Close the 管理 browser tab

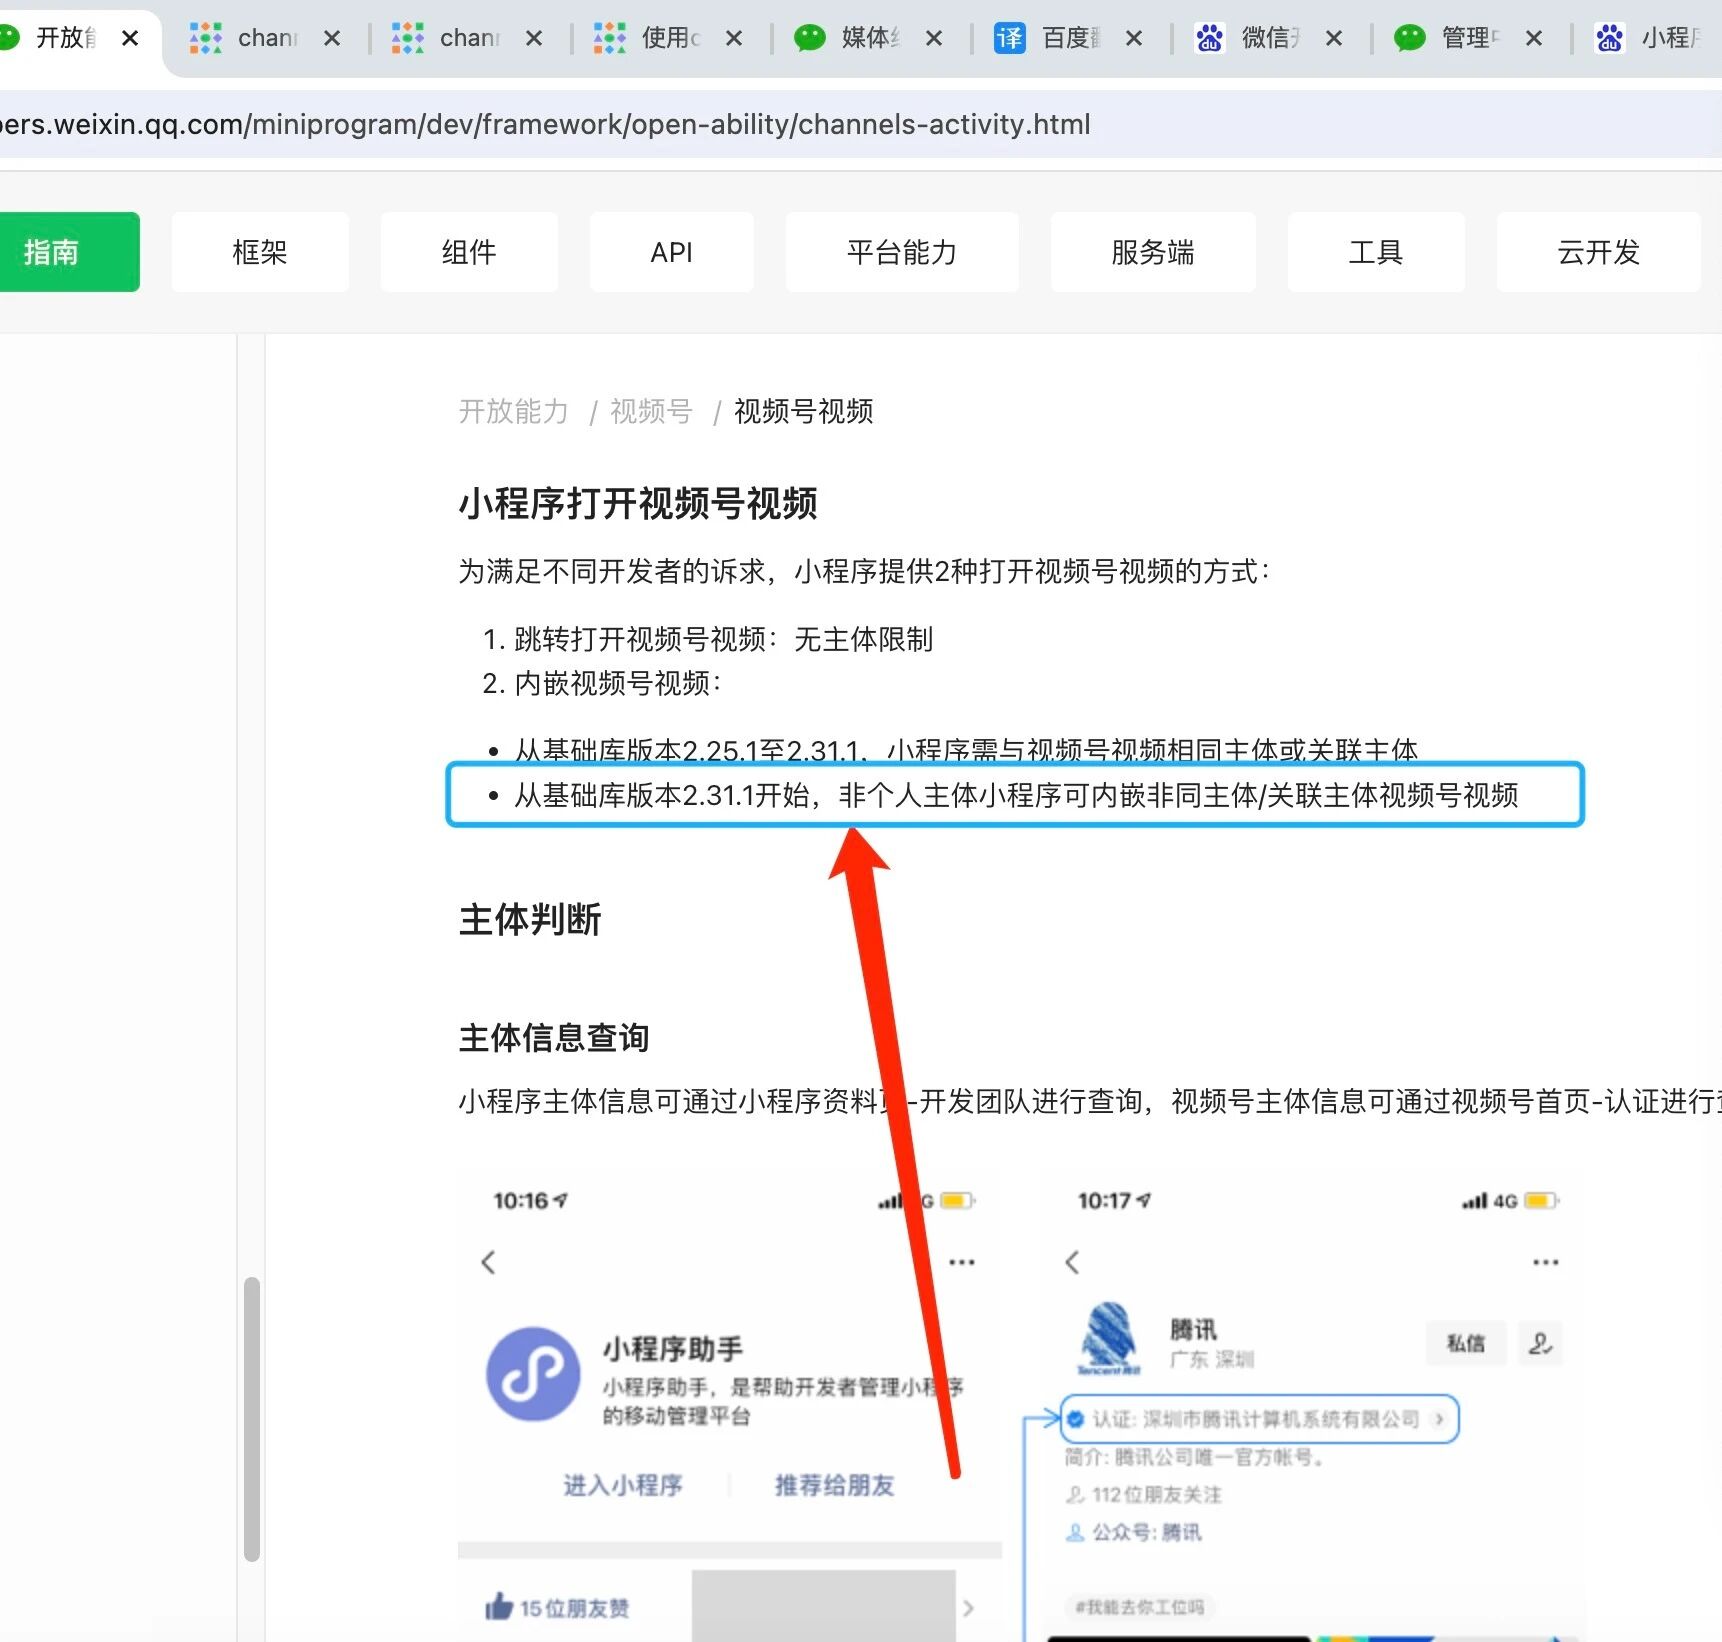(1534, 38)
